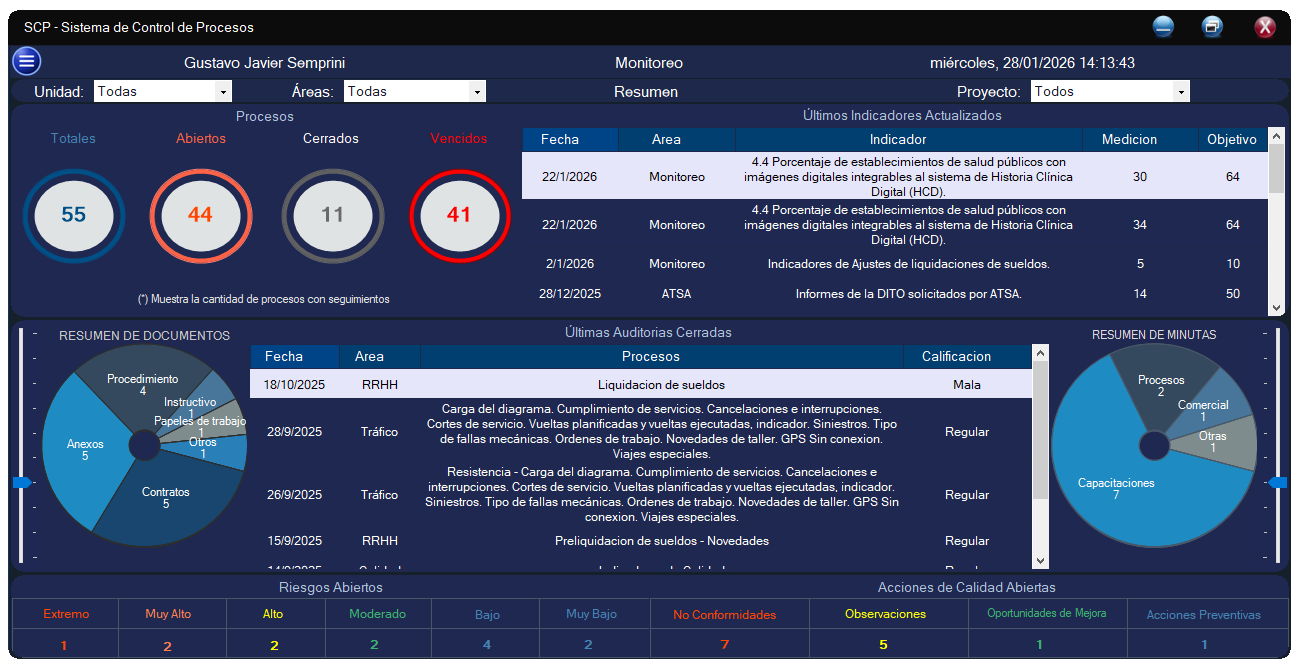Click the Calificacion column header
1305x665 pixels.
point(966,357)
